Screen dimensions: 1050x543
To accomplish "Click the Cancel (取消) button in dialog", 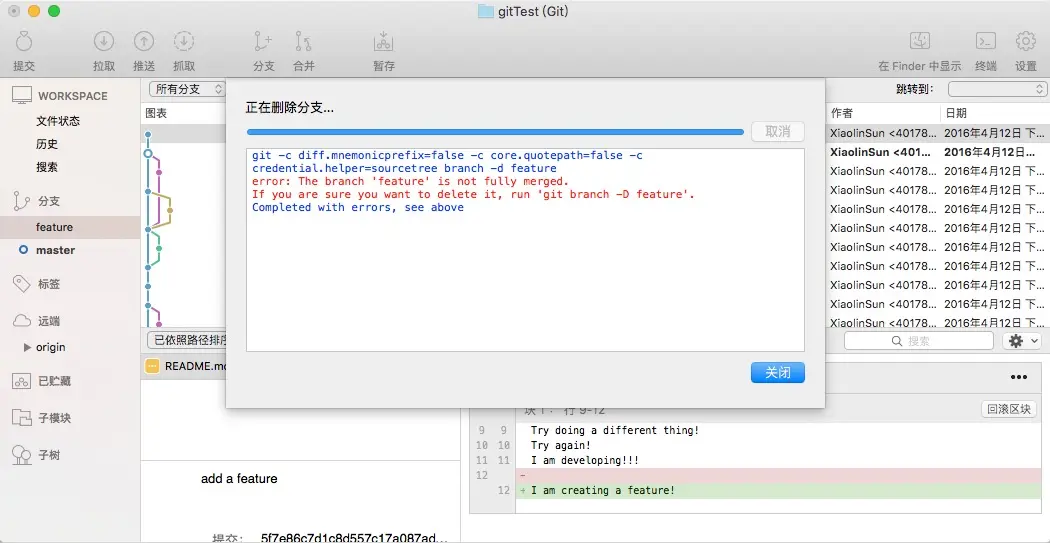I will pos(777,131).
